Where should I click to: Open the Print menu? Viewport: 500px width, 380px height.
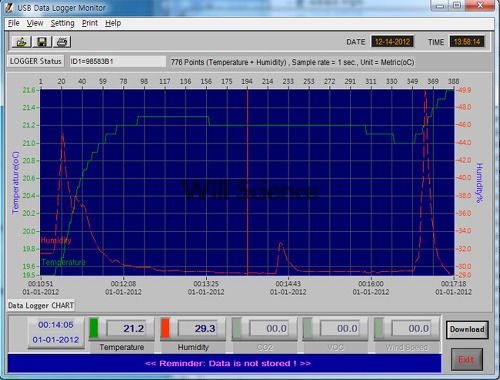pyautogui.click(x=90, y=23)
